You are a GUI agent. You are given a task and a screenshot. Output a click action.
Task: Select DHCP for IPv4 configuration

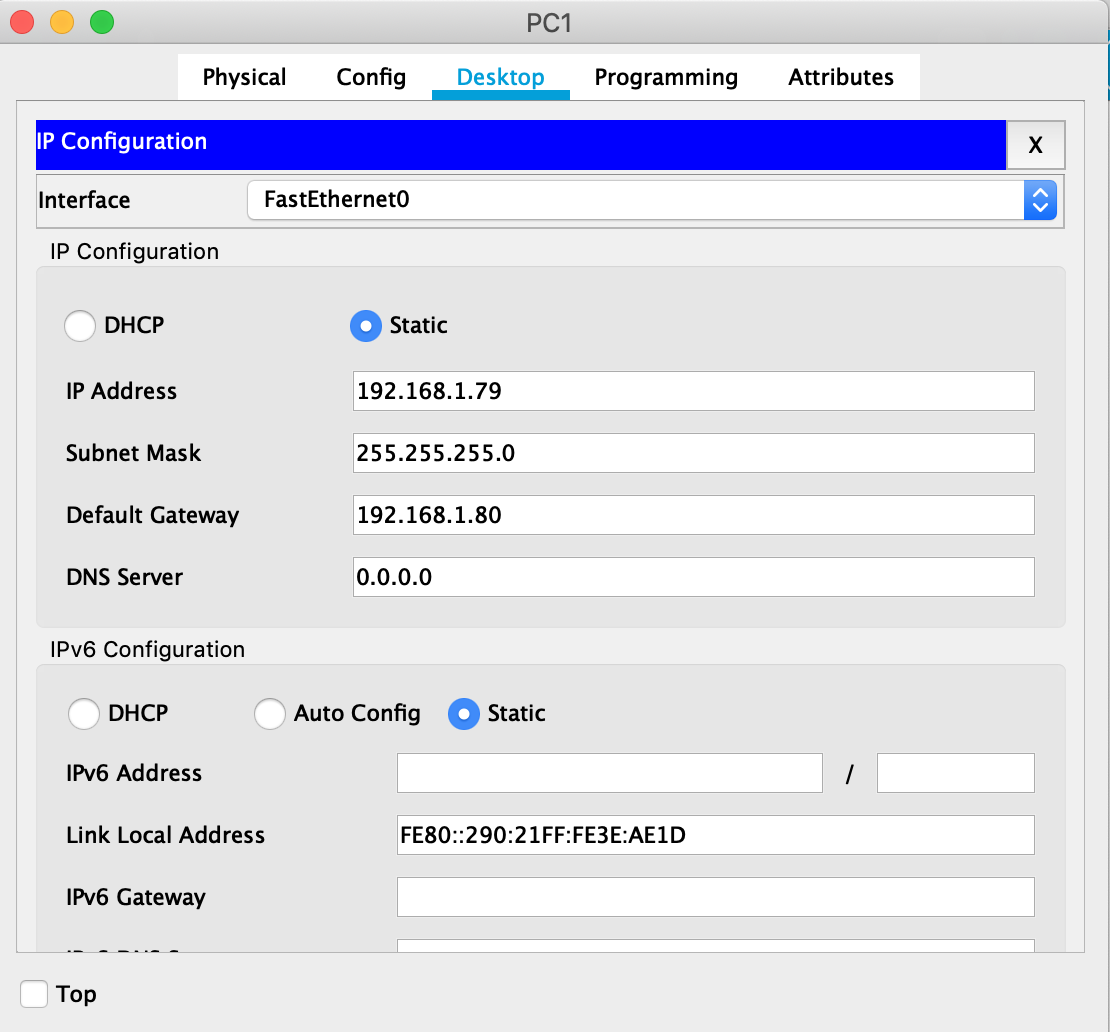[x=81, y=326]
